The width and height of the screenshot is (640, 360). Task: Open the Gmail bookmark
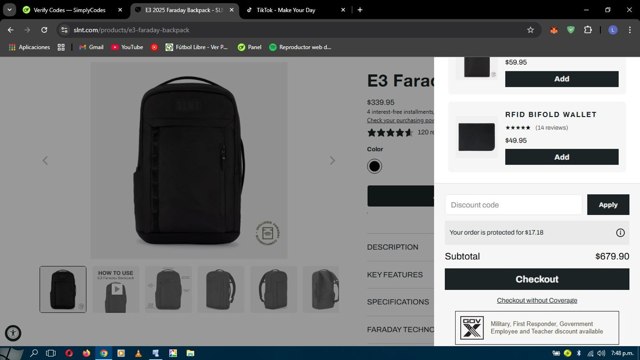pos(91,47)
